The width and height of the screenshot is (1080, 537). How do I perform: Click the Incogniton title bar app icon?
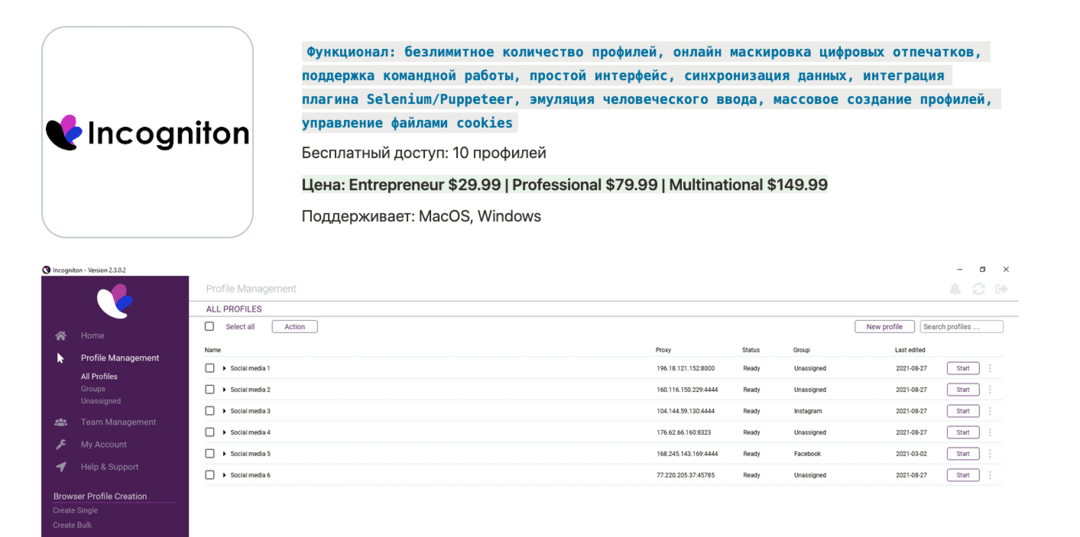[x=46, y=270]
